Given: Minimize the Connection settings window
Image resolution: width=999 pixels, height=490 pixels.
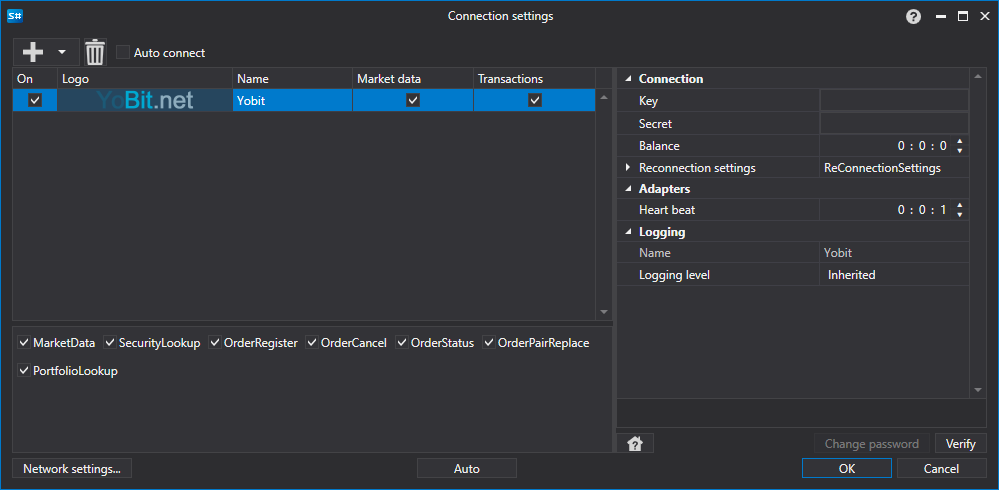Looking at the screenshot, I should pyautogui.click(x=940, y=17).
